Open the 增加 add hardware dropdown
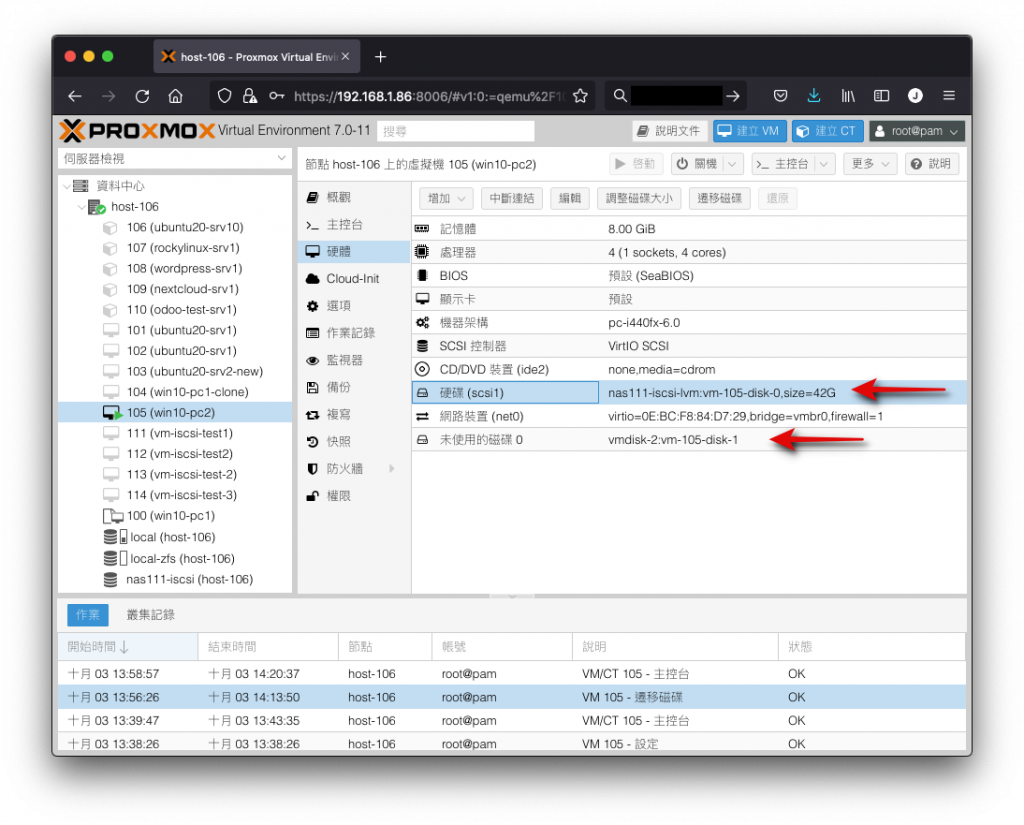Screen dimensions: 1024x825 (x=446, y=199)
